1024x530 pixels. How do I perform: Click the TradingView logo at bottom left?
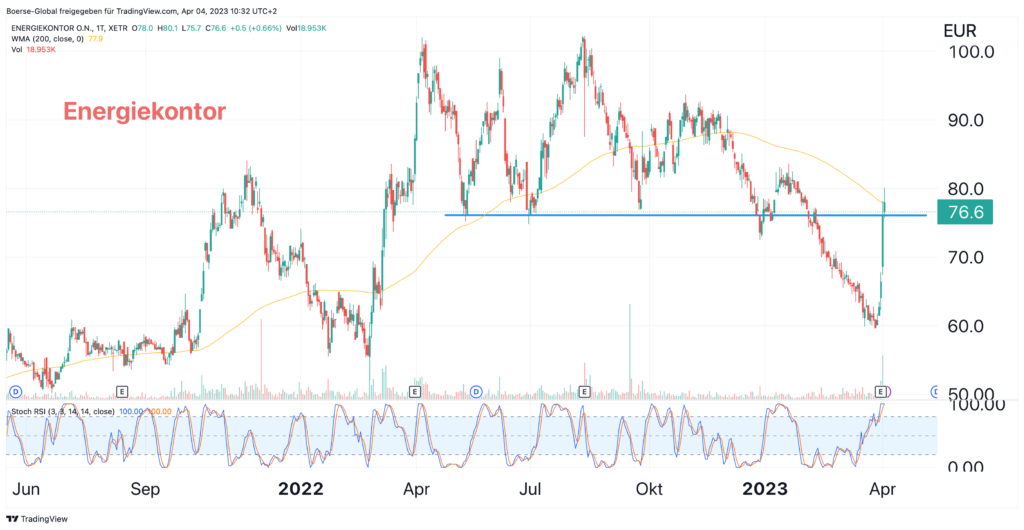pos(37,519)
